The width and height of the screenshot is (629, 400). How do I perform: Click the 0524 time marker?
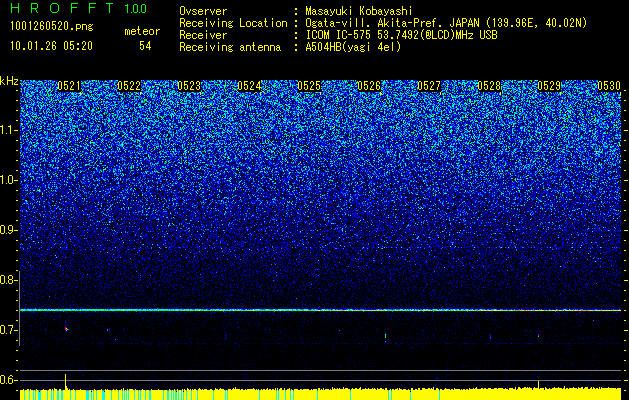tap(249, 86)
